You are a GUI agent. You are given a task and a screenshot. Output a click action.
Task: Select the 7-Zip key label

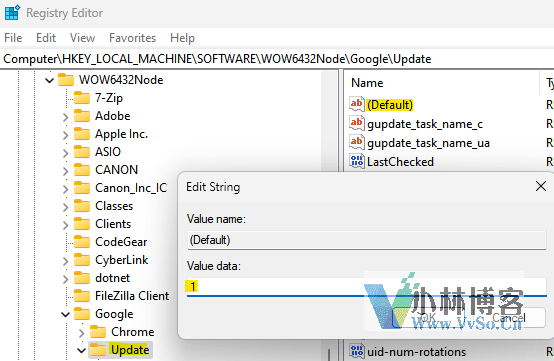pyautogui.click(x=109, y=98)
